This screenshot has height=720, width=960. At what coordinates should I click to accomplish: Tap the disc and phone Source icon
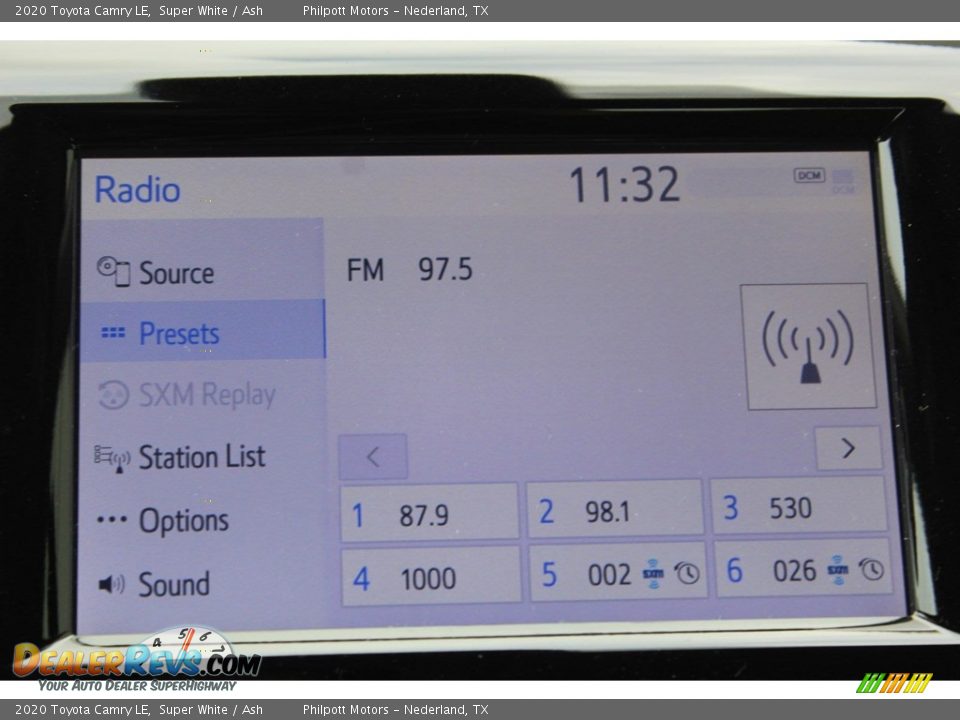(113, 271)
